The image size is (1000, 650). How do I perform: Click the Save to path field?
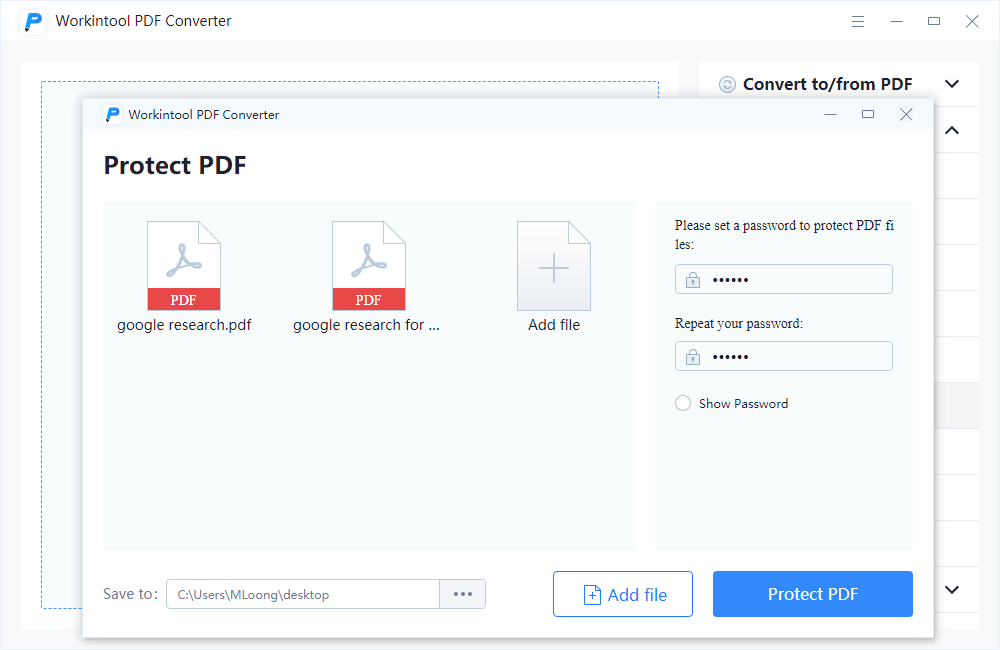(303, 594)
